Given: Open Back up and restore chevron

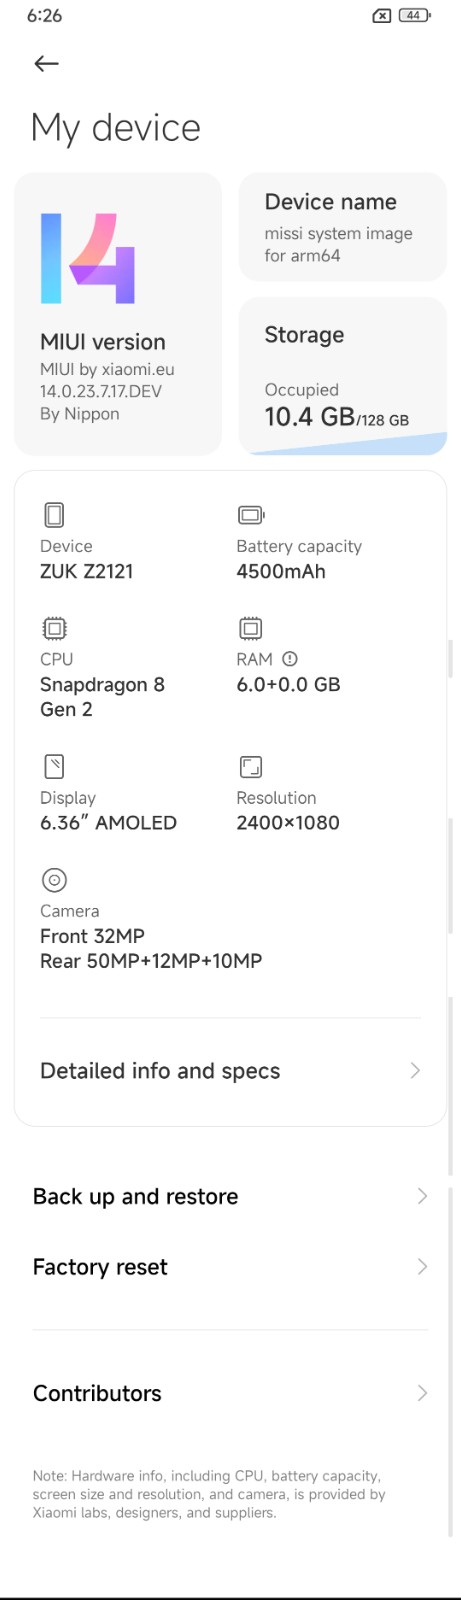Looking at the screenshot, I should (422, 1196).
